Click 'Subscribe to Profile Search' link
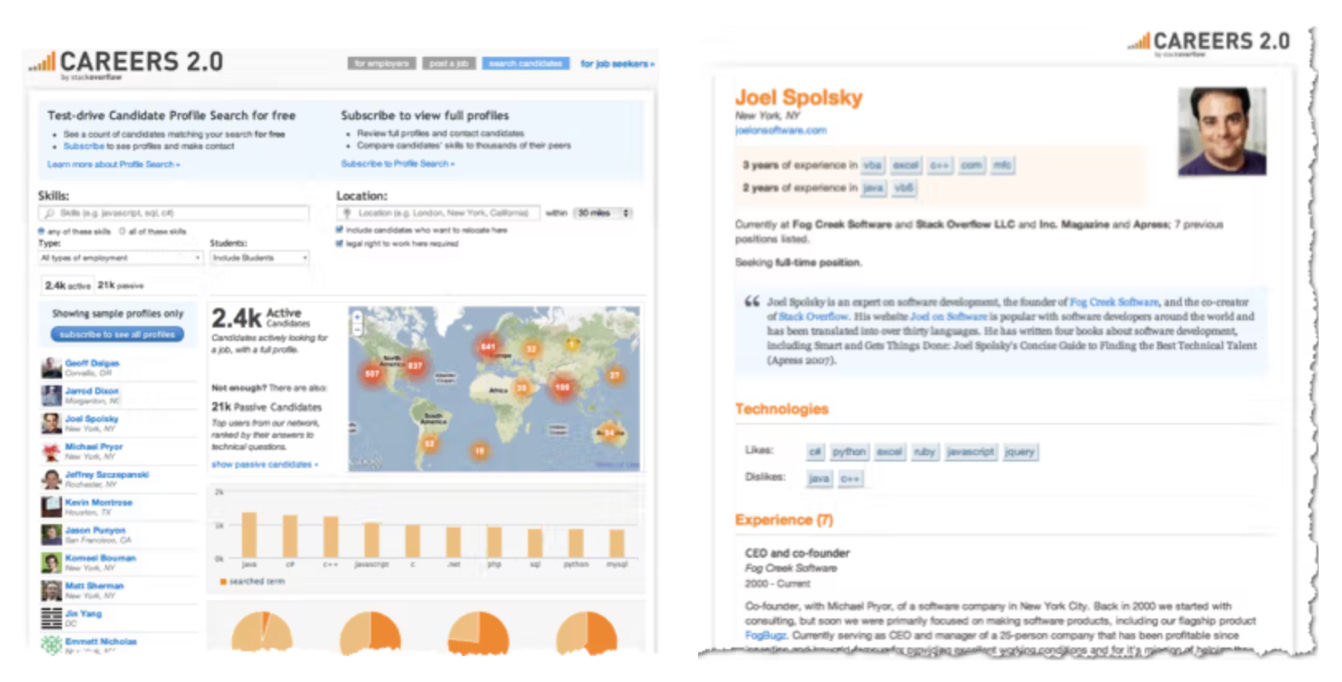 tap(397, 164)
